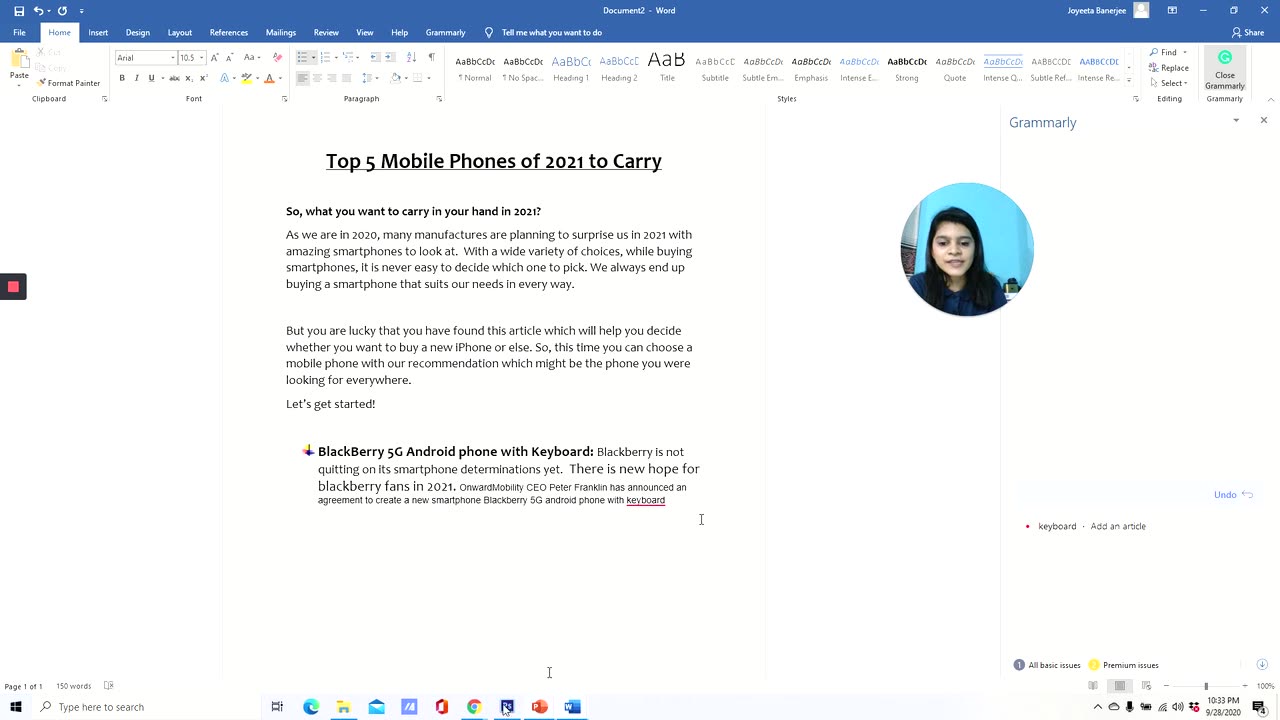Image resolution: width=1280 pixels, height=720 pixels.
Task: Undo the last action in Quick Access
Action: pos(38,11)
